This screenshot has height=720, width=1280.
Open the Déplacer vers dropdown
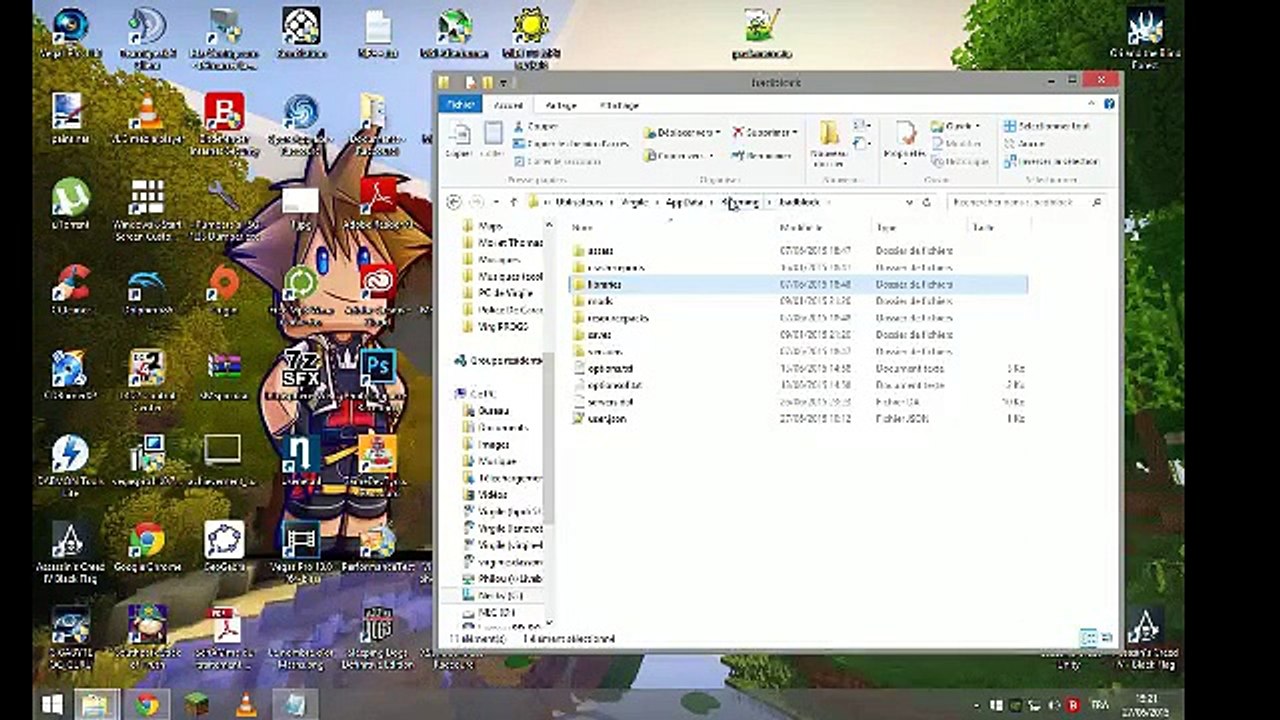[681, 132]
